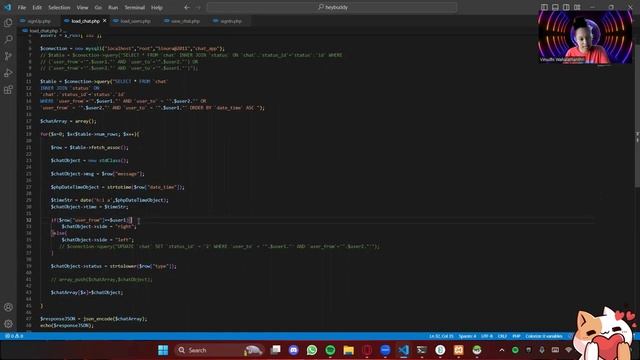Click the Wi-Fi icon in system tray
640x360 pixels.
(569, 350)
